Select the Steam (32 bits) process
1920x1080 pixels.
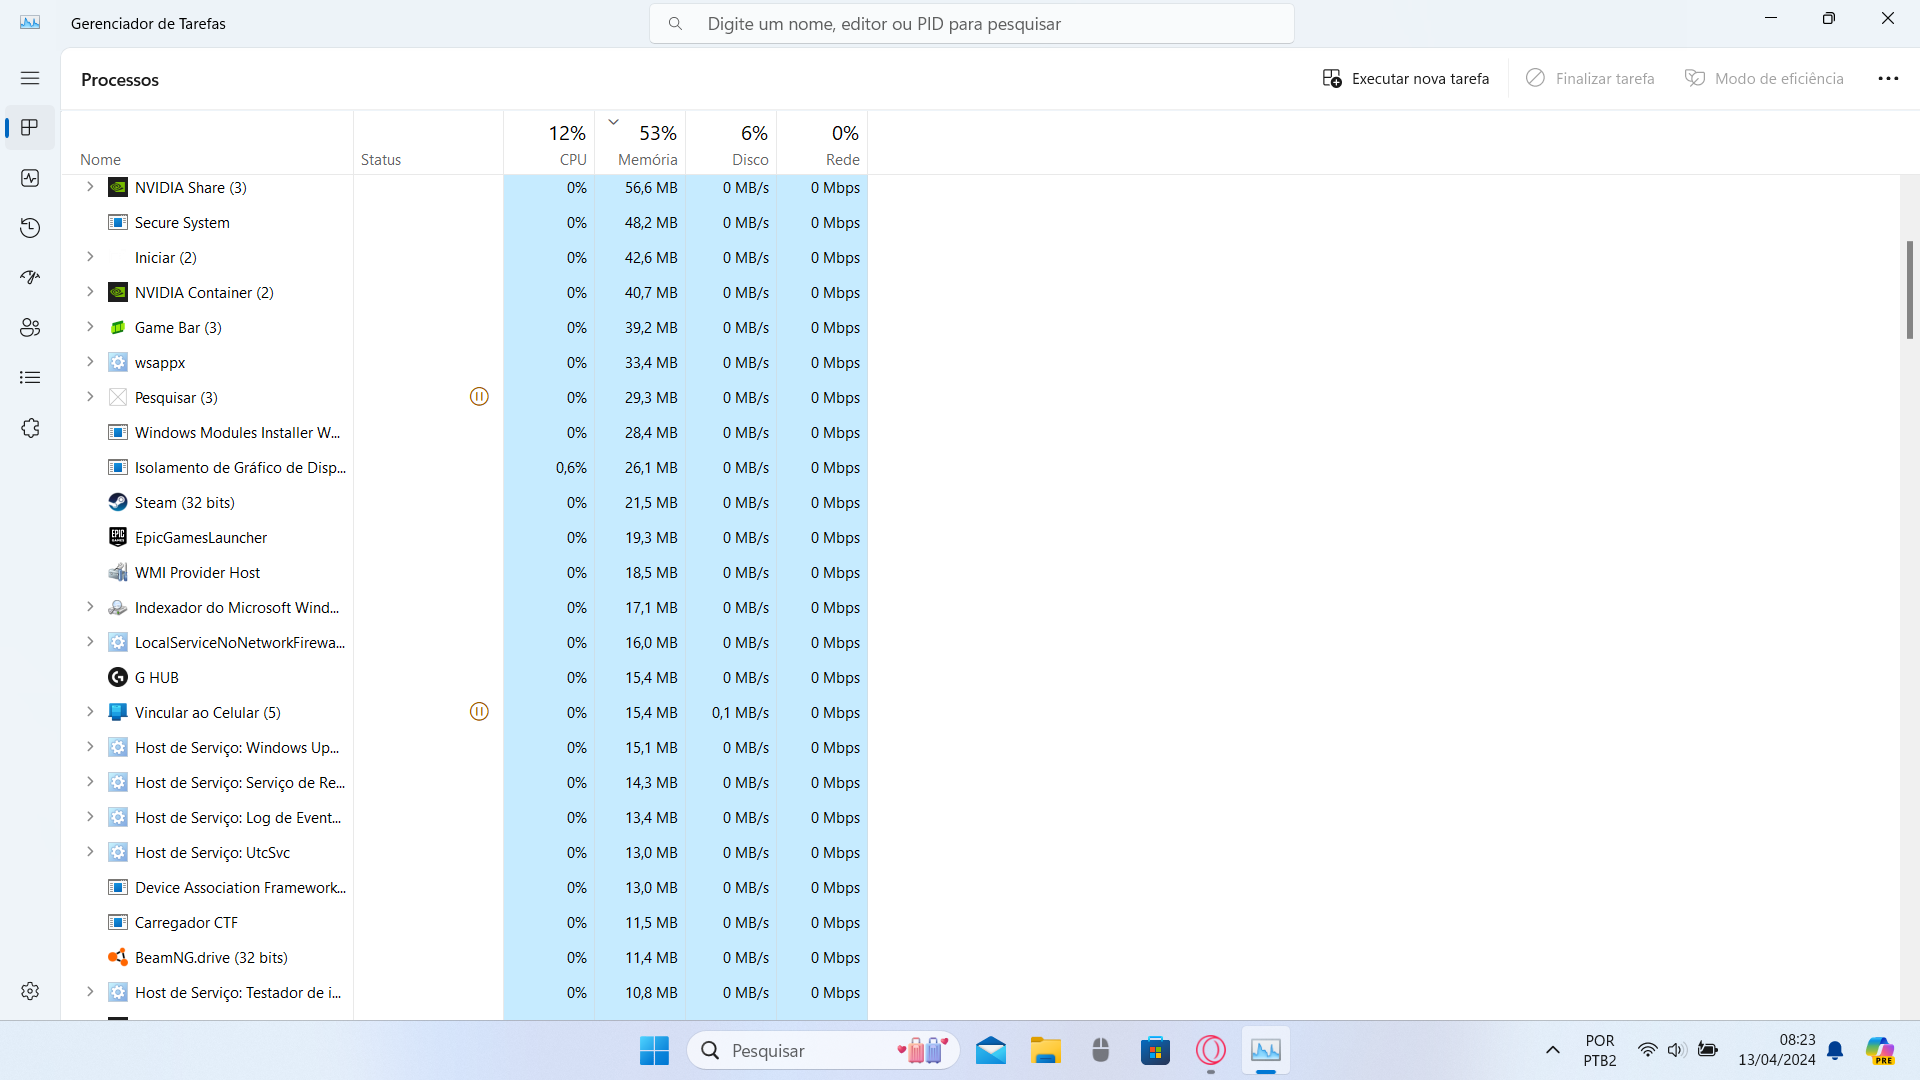(x=185, y=502)
